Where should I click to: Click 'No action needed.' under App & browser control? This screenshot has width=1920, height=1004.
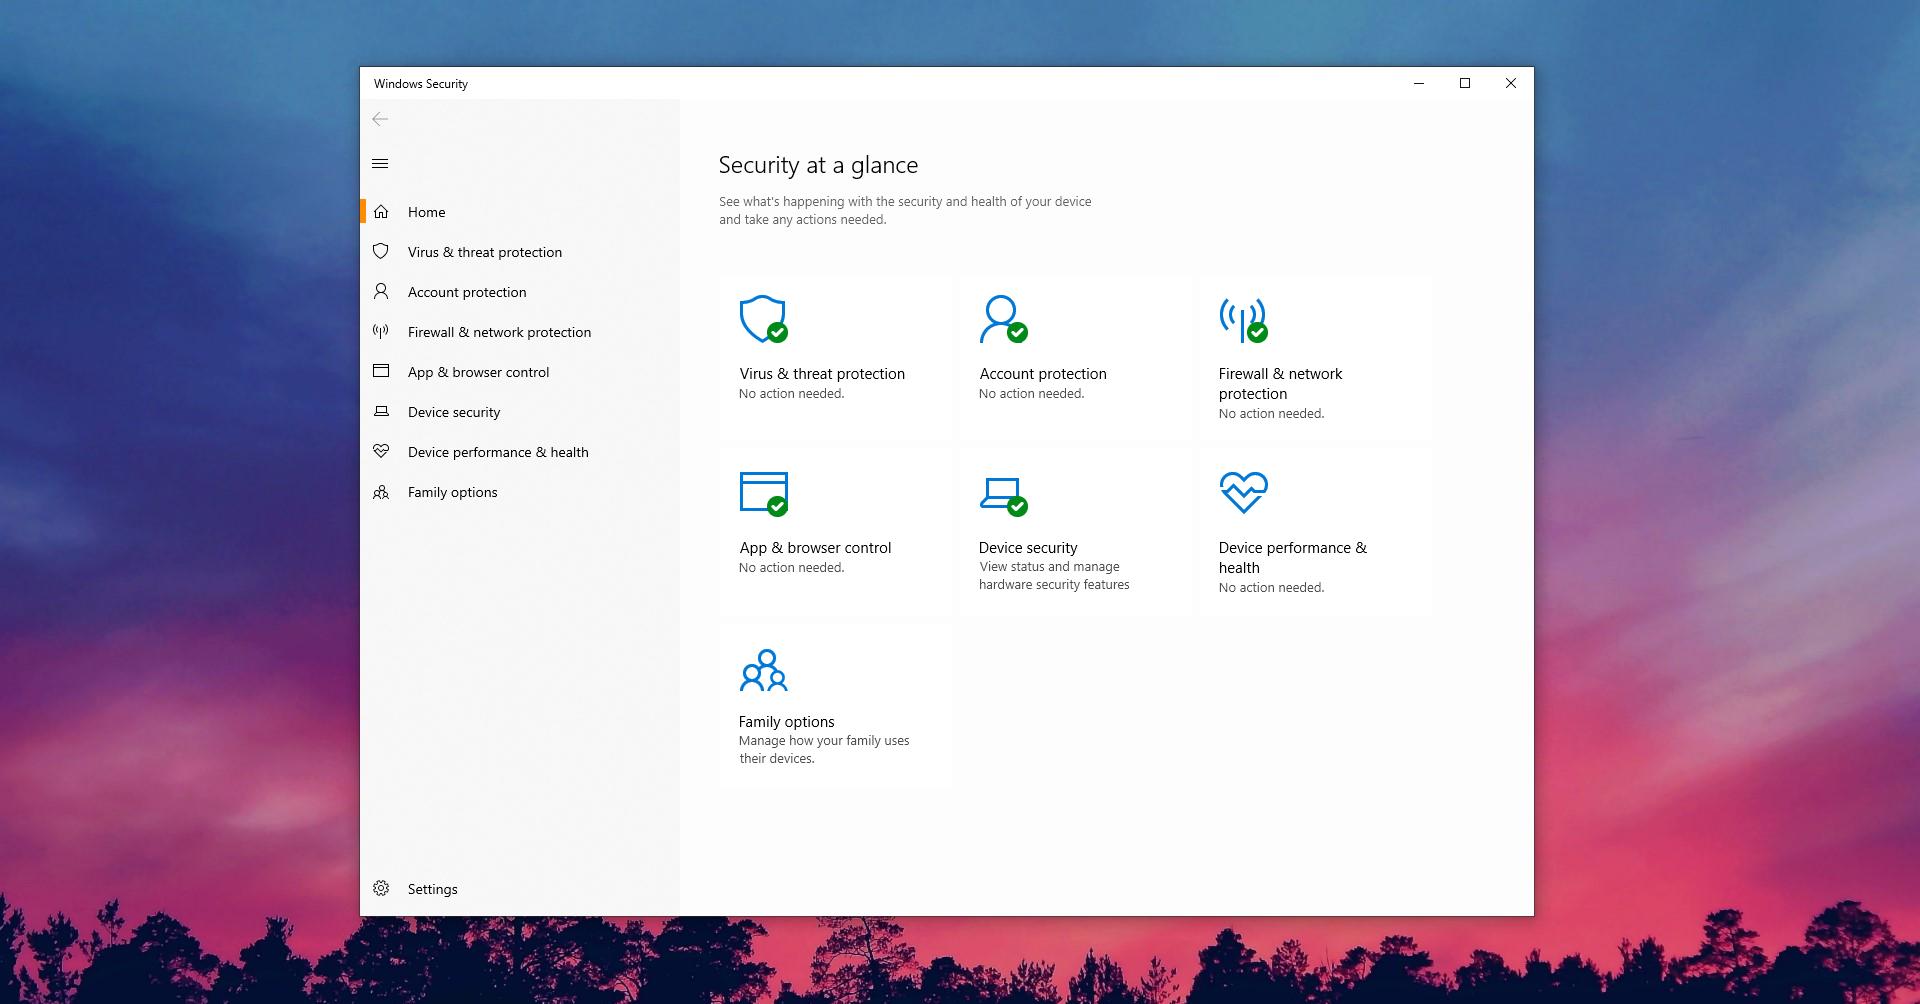click(791, 568)
